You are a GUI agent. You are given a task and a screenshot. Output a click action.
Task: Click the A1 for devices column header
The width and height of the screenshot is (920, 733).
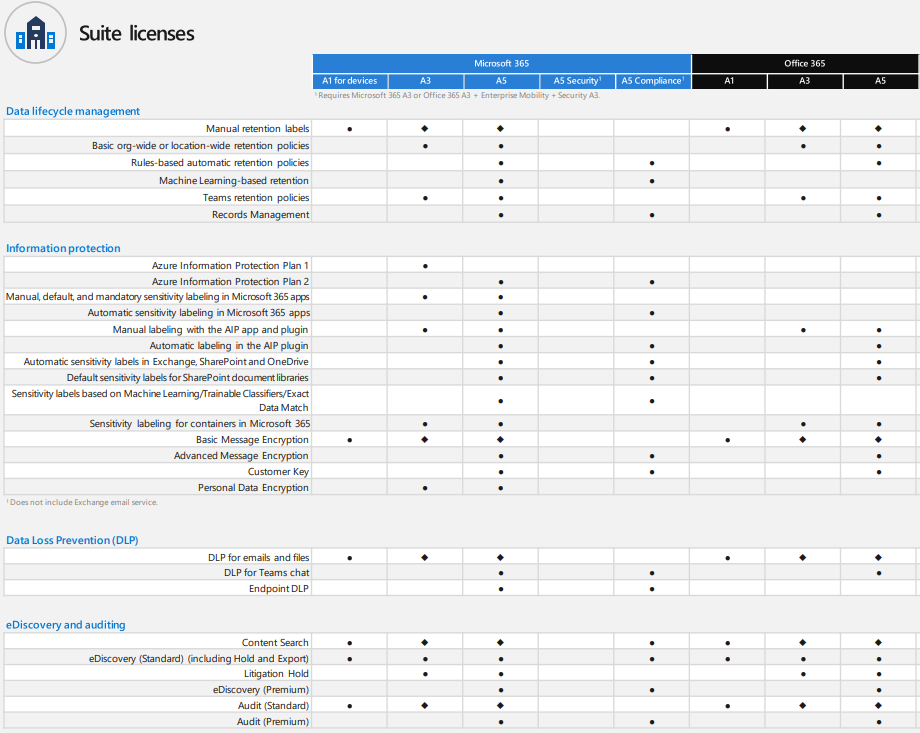click(x=350, y=81)
